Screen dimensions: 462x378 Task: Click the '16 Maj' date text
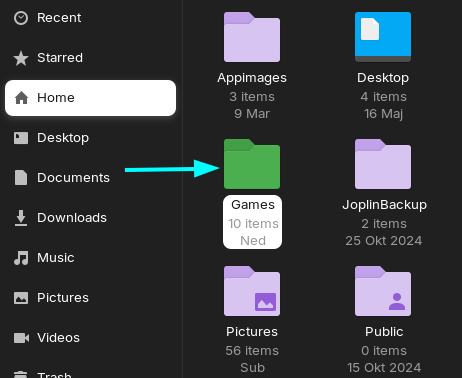pos(383,114)
